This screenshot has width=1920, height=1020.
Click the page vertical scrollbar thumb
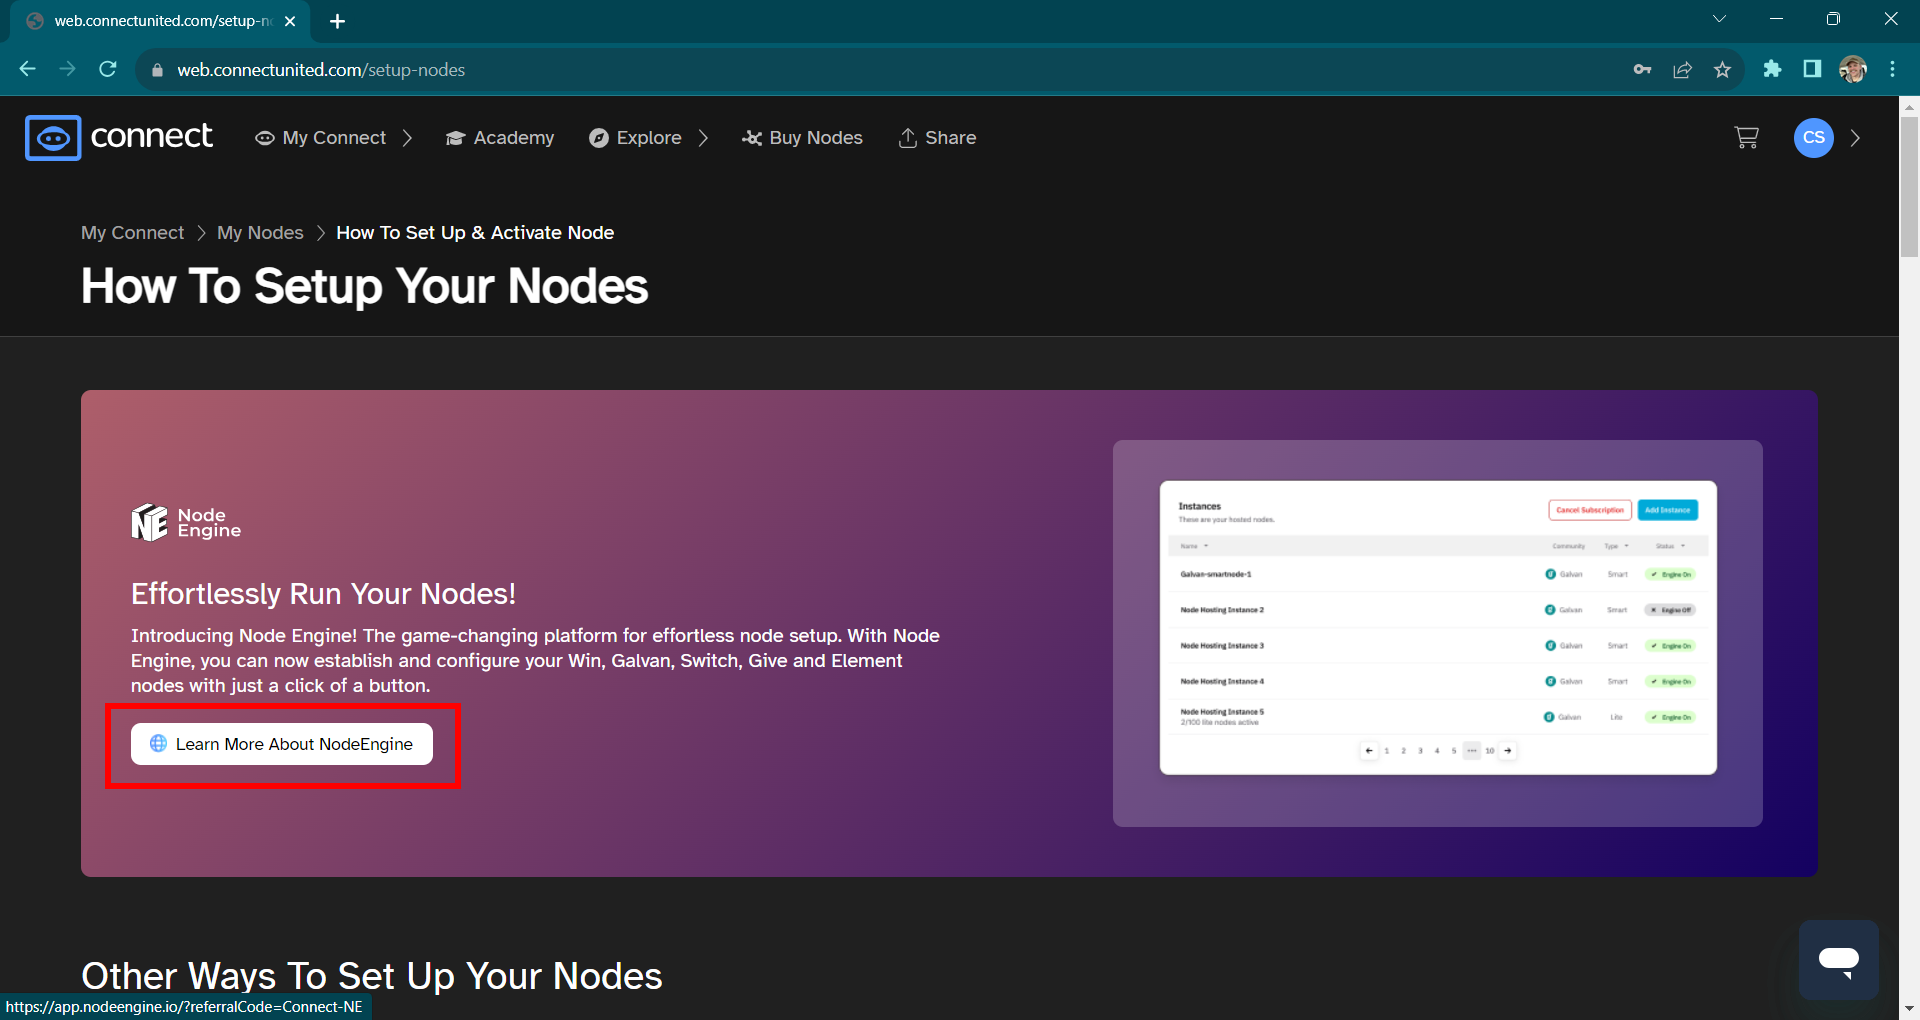[1909, 185]
